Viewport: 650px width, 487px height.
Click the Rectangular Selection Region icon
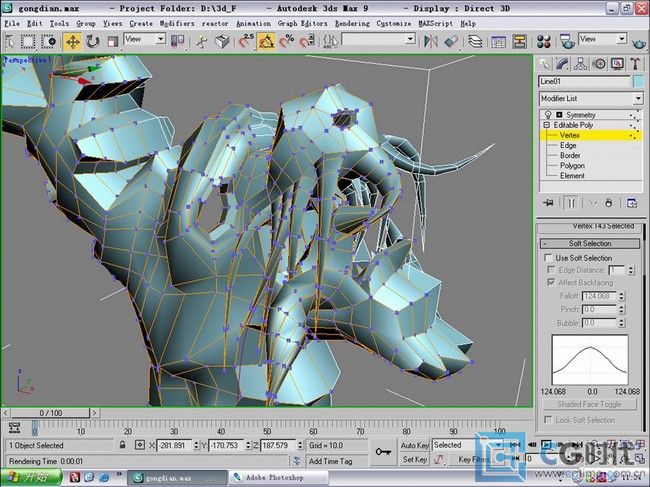(x=28, y=41)
